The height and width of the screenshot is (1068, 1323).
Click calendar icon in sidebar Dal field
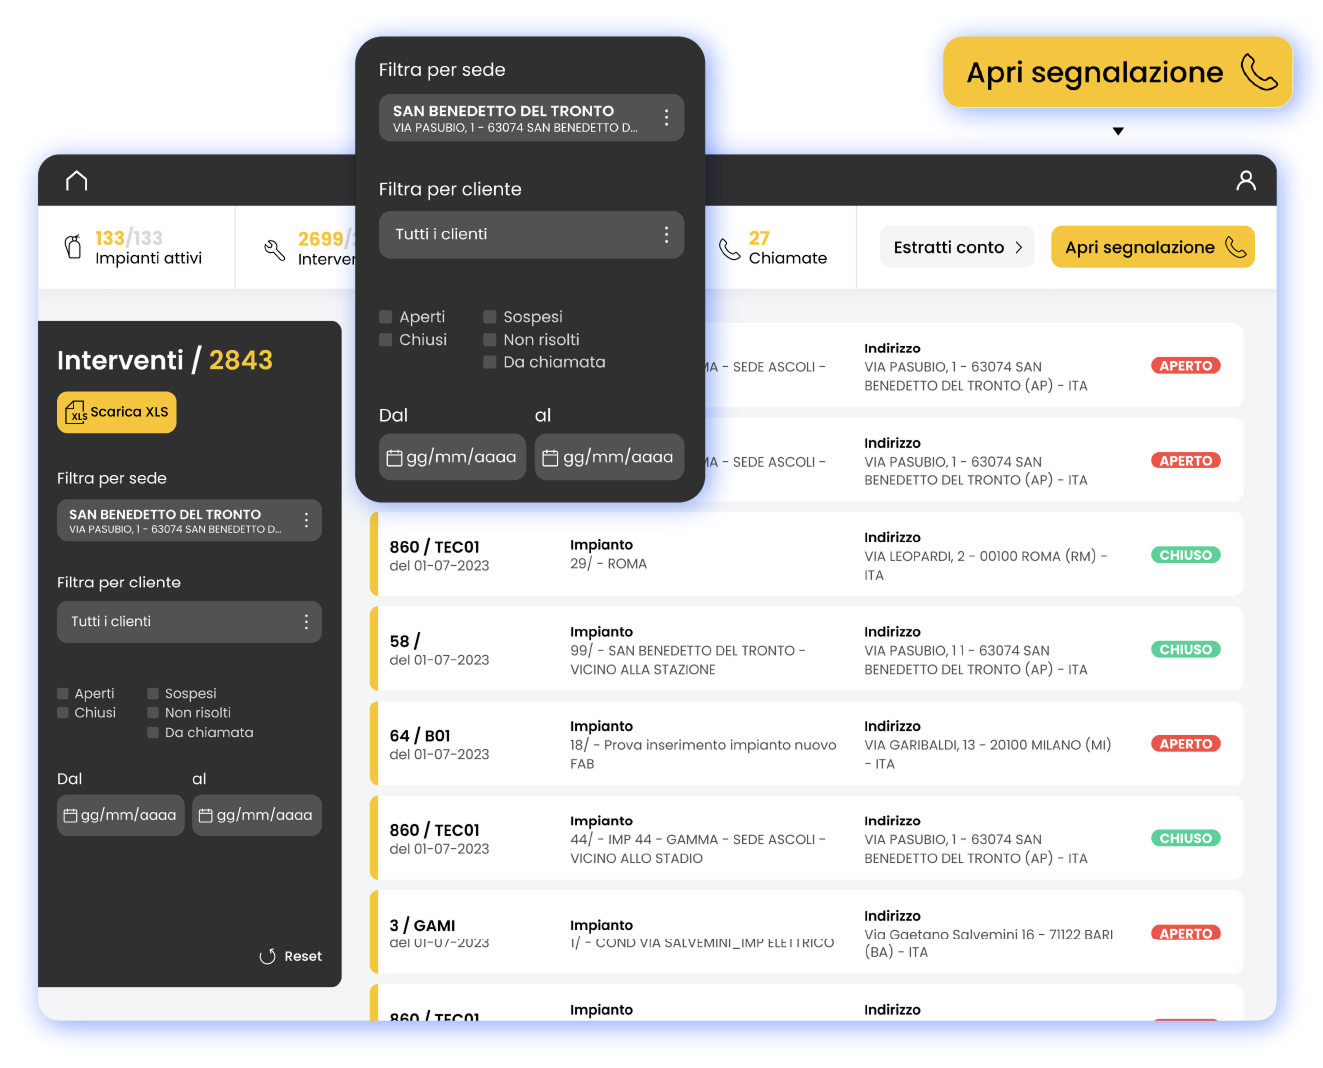tap(70, 816)
